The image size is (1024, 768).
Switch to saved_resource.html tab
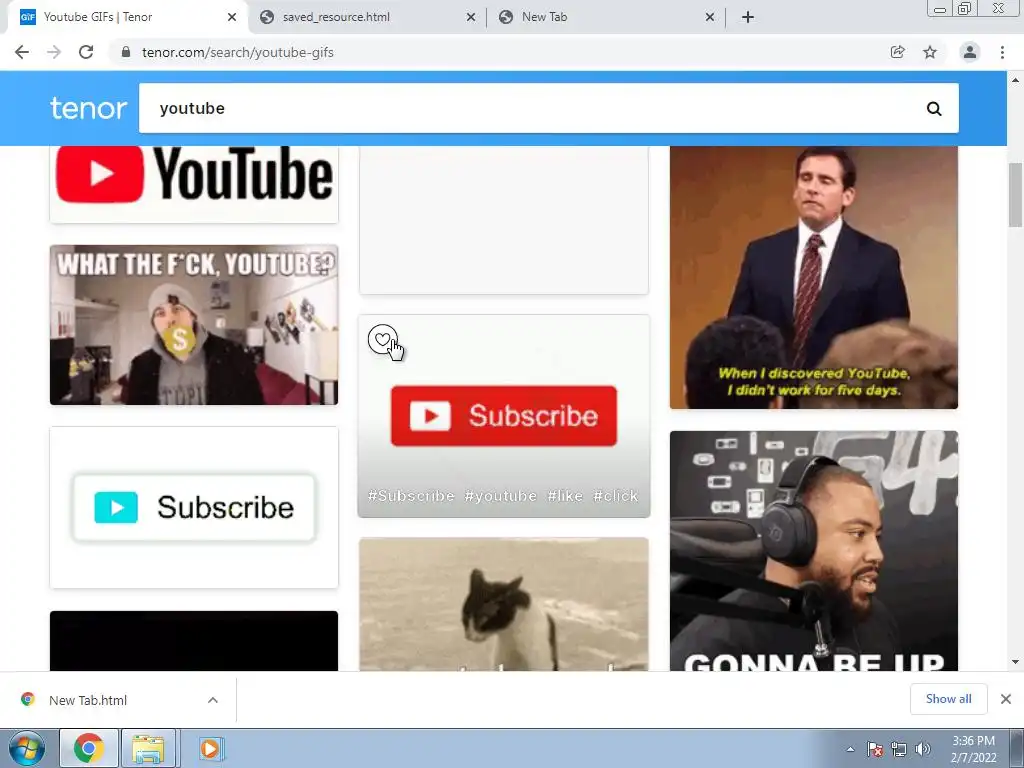coord(367,17)
